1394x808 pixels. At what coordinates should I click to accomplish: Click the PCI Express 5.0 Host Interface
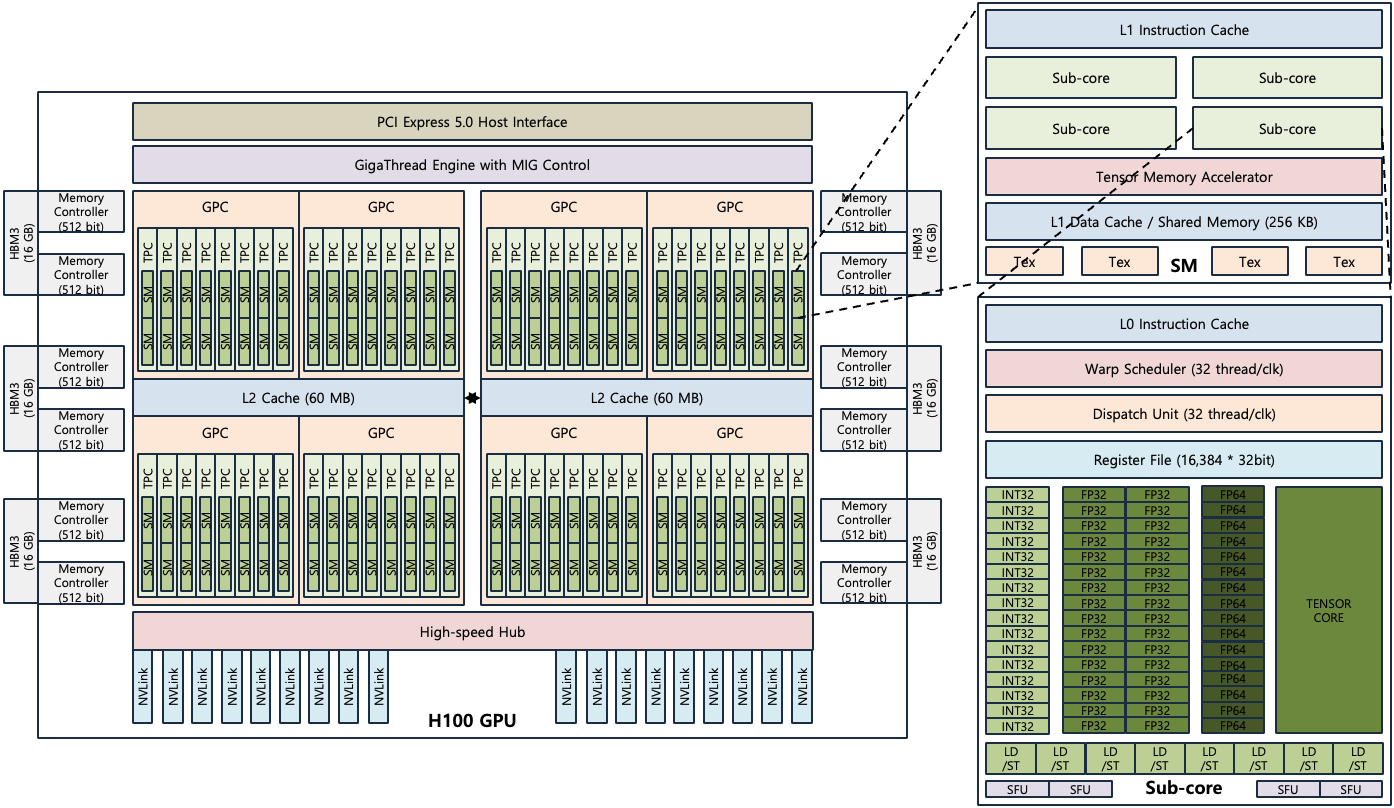[x=473, y=121]
